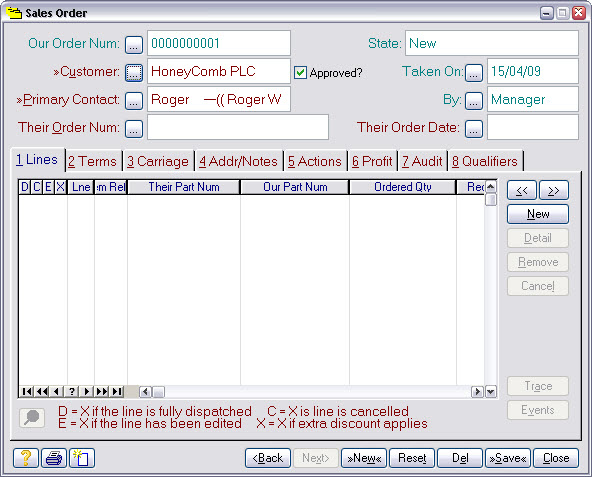Open the Customer lookup button

(134, 73)
